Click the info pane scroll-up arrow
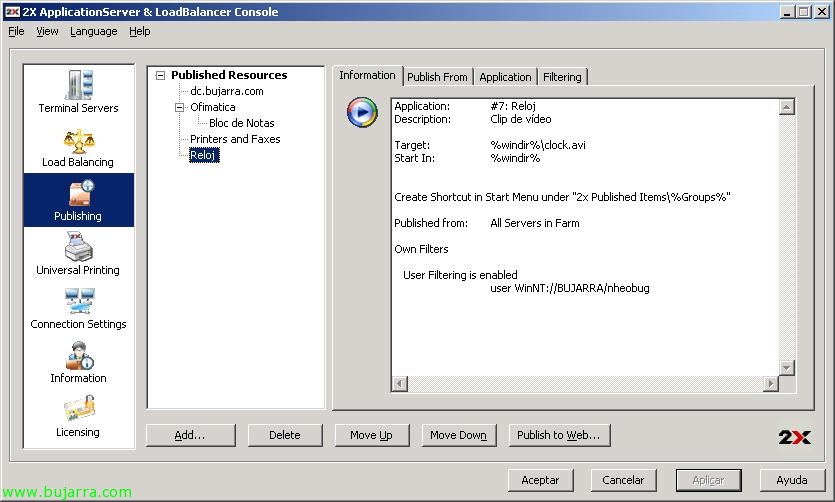 (787, 107)
